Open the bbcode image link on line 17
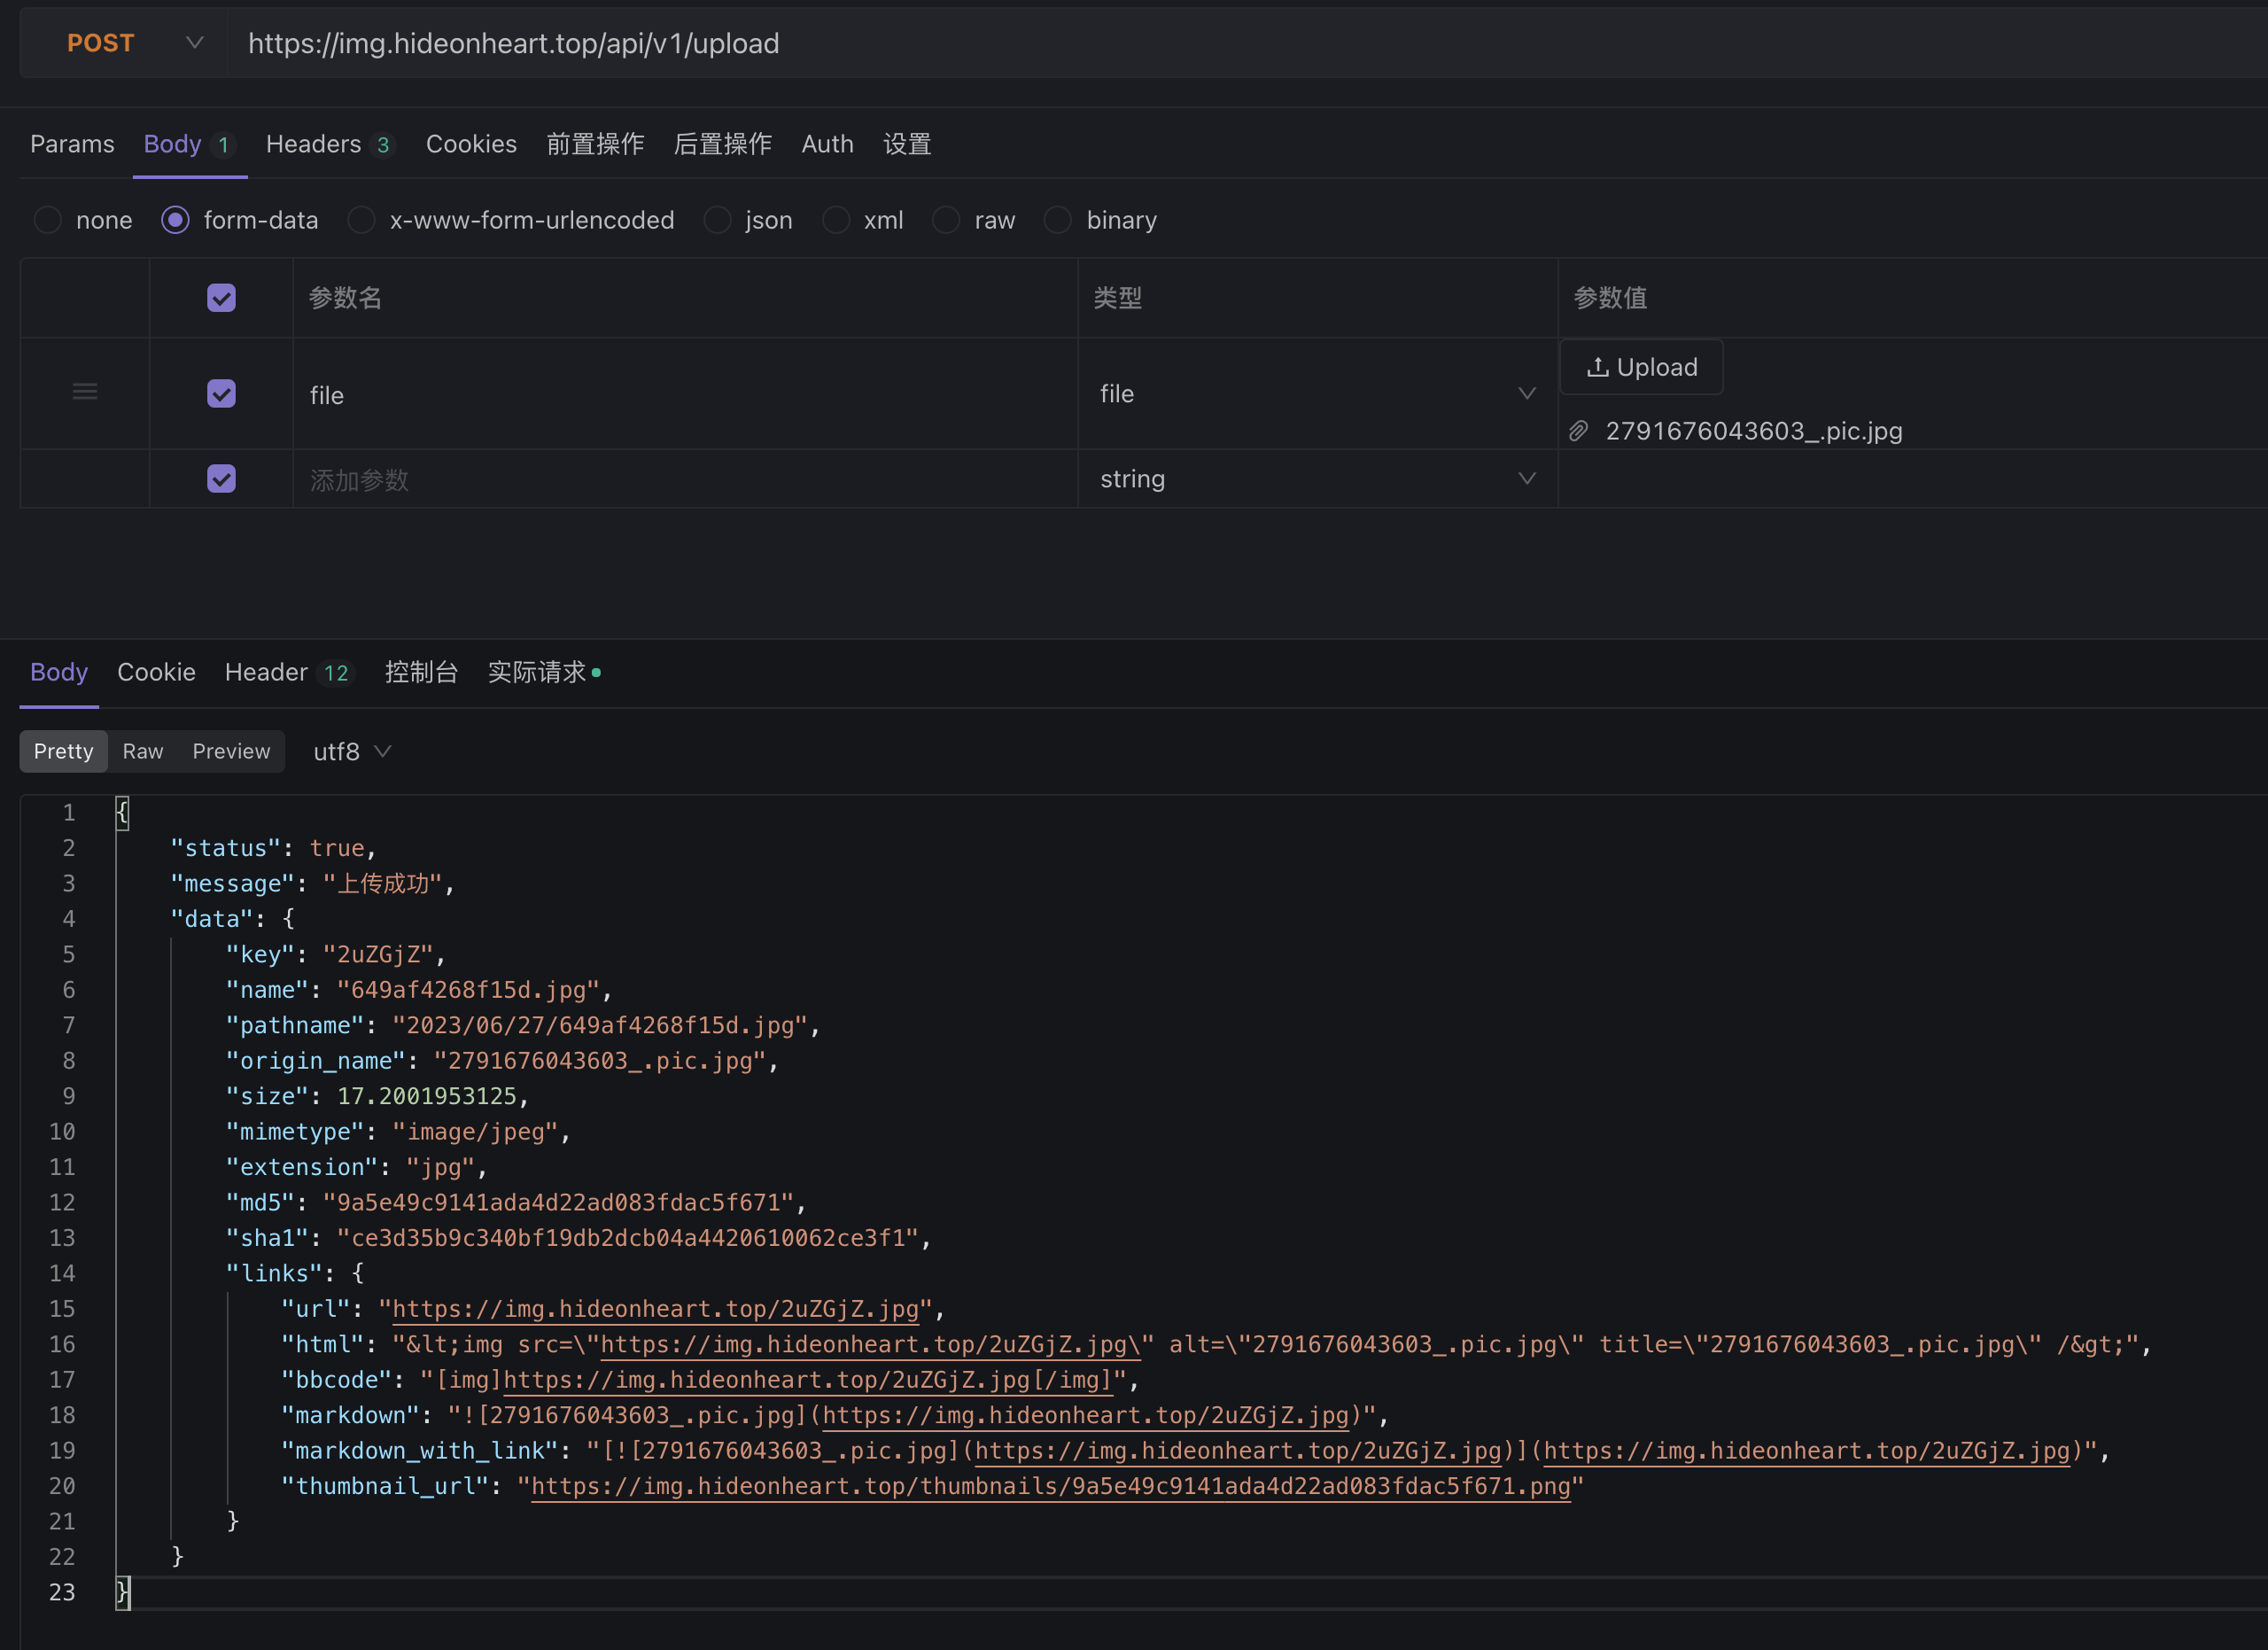 [808, 1380]
